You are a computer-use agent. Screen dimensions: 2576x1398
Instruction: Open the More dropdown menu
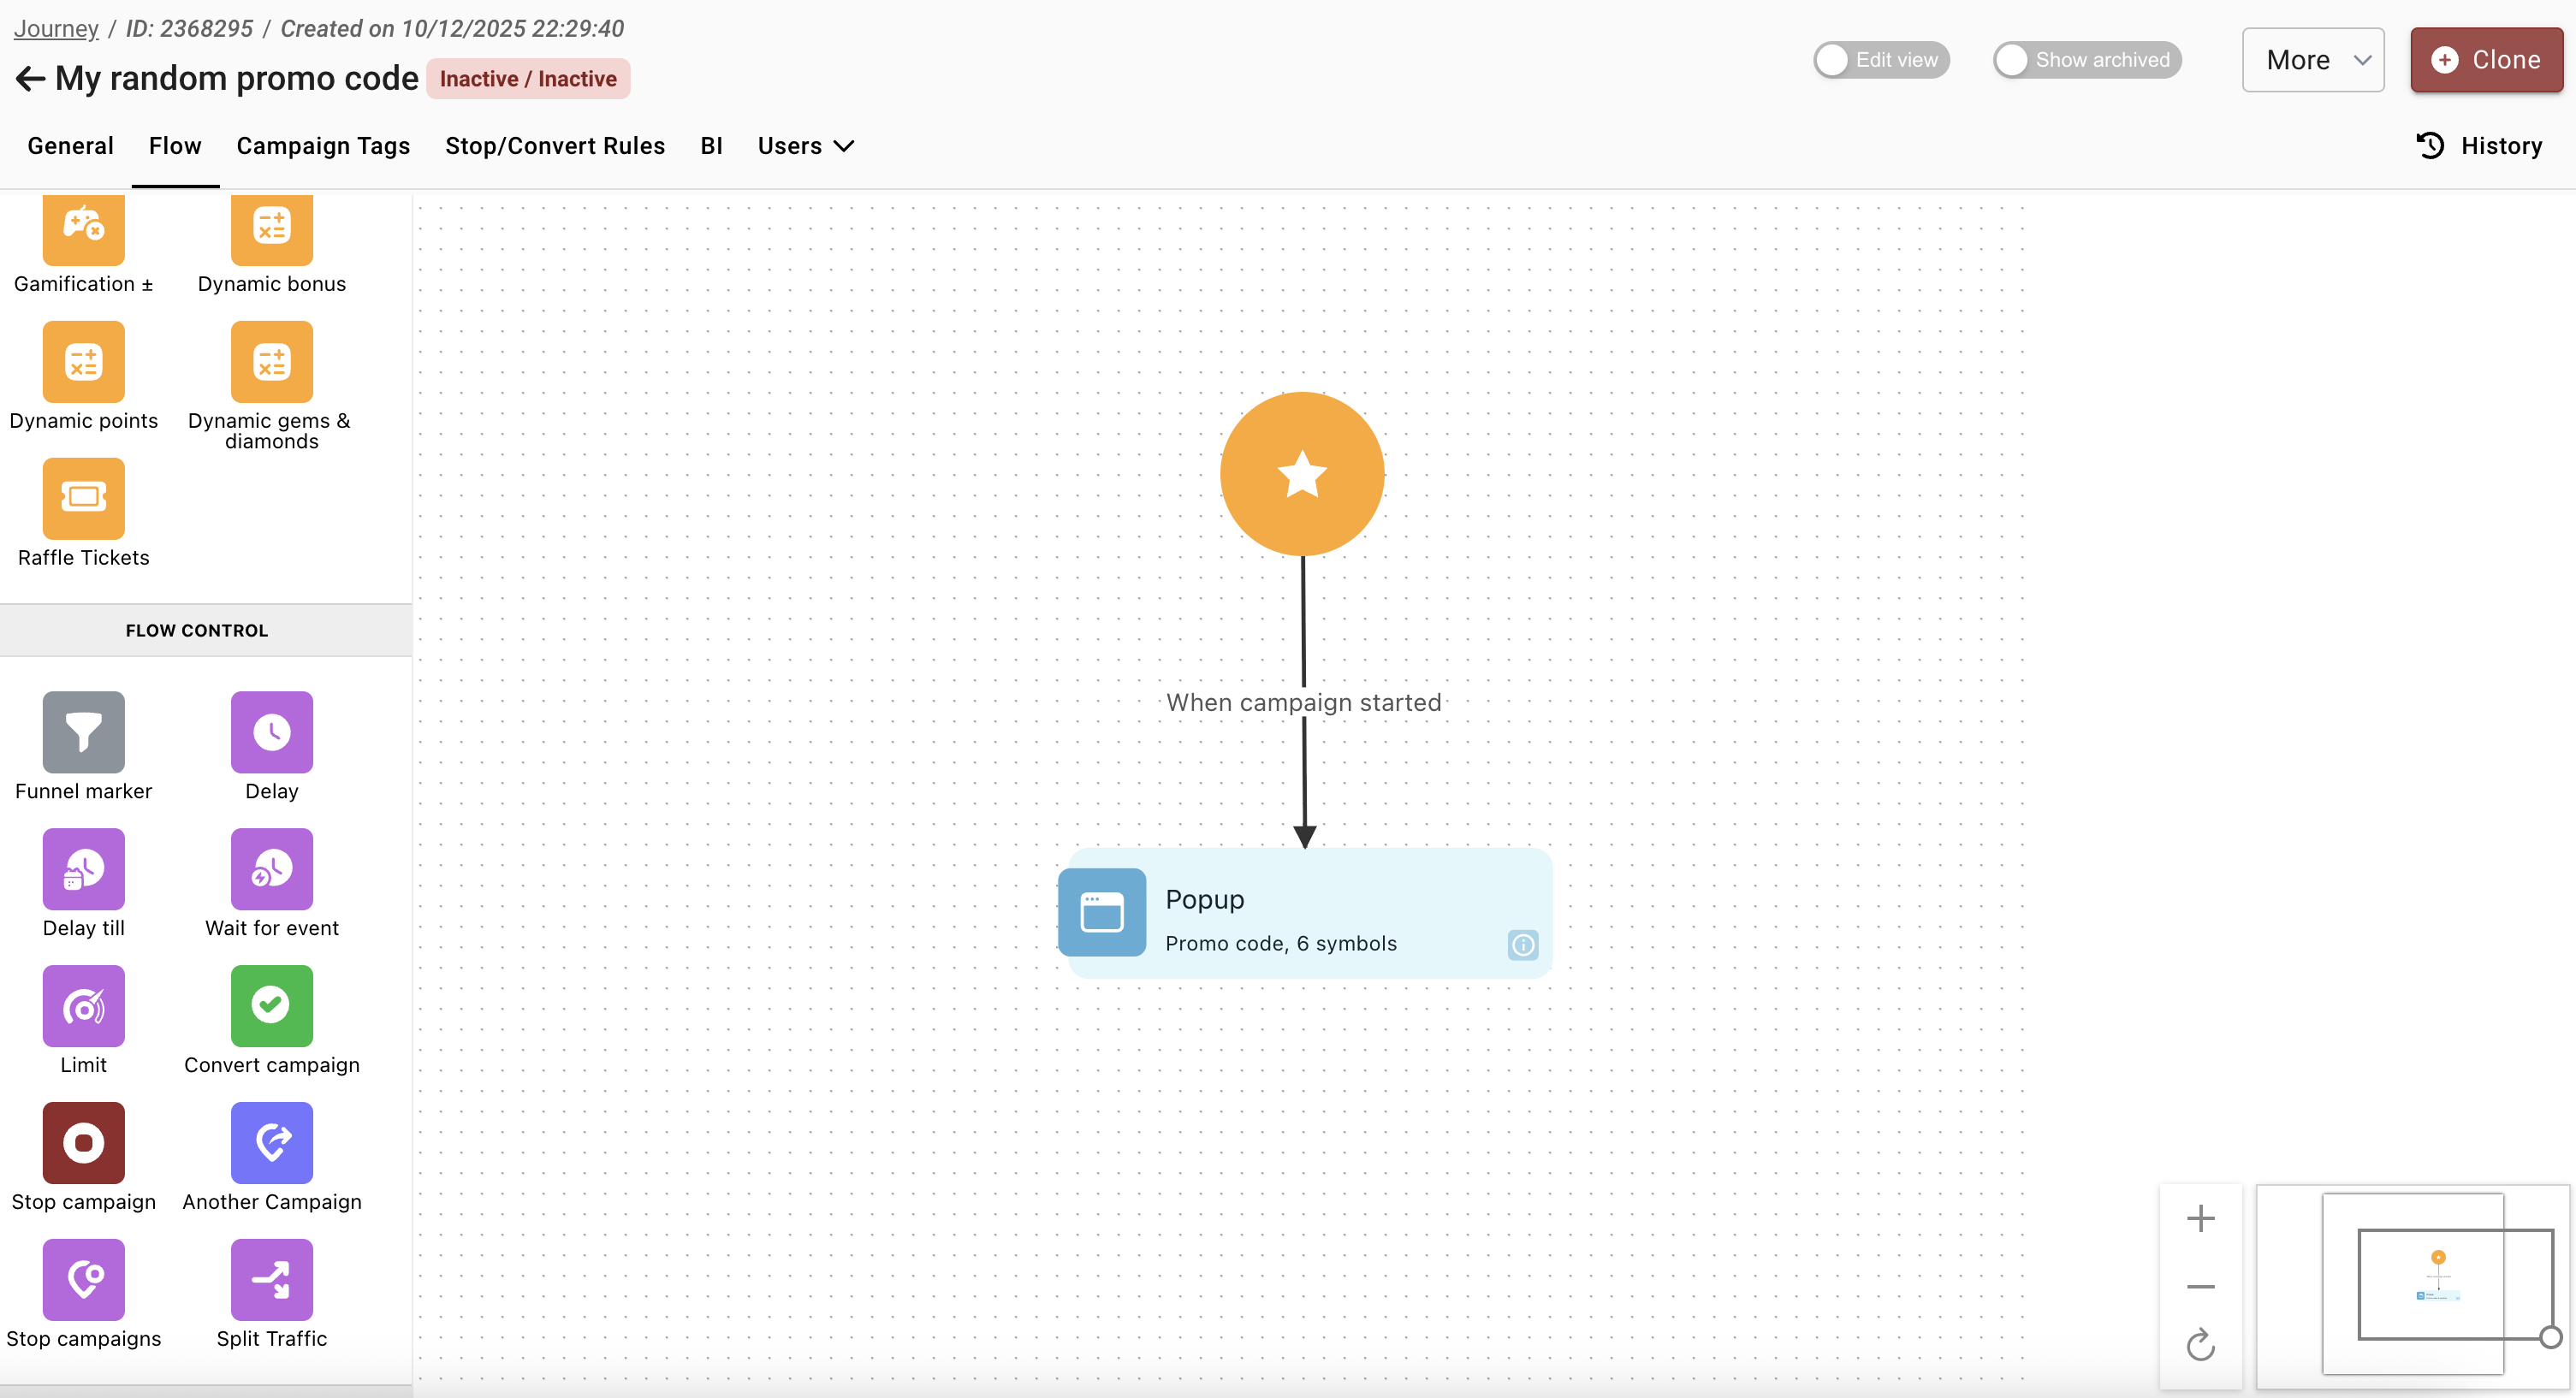pos(2312,60)
